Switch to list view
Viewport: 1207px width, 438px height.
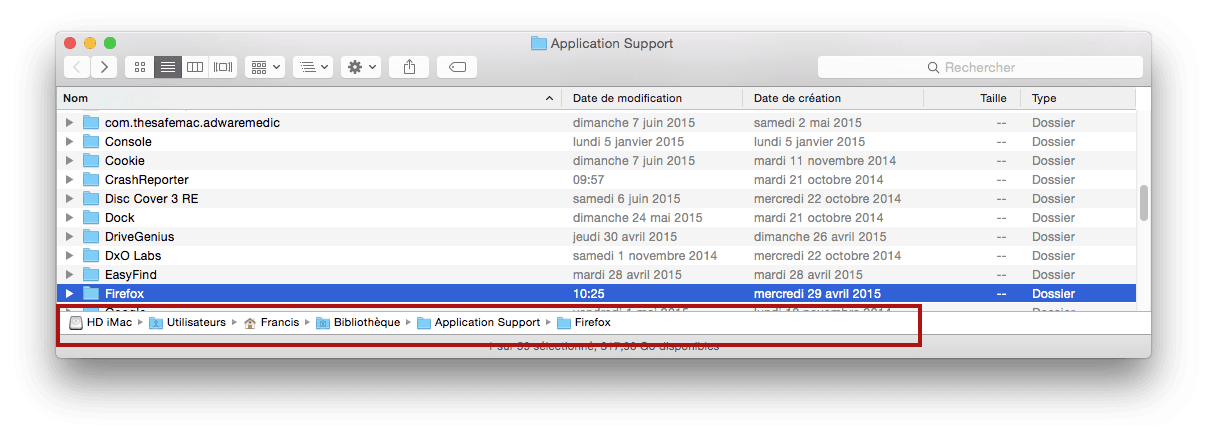168,67
